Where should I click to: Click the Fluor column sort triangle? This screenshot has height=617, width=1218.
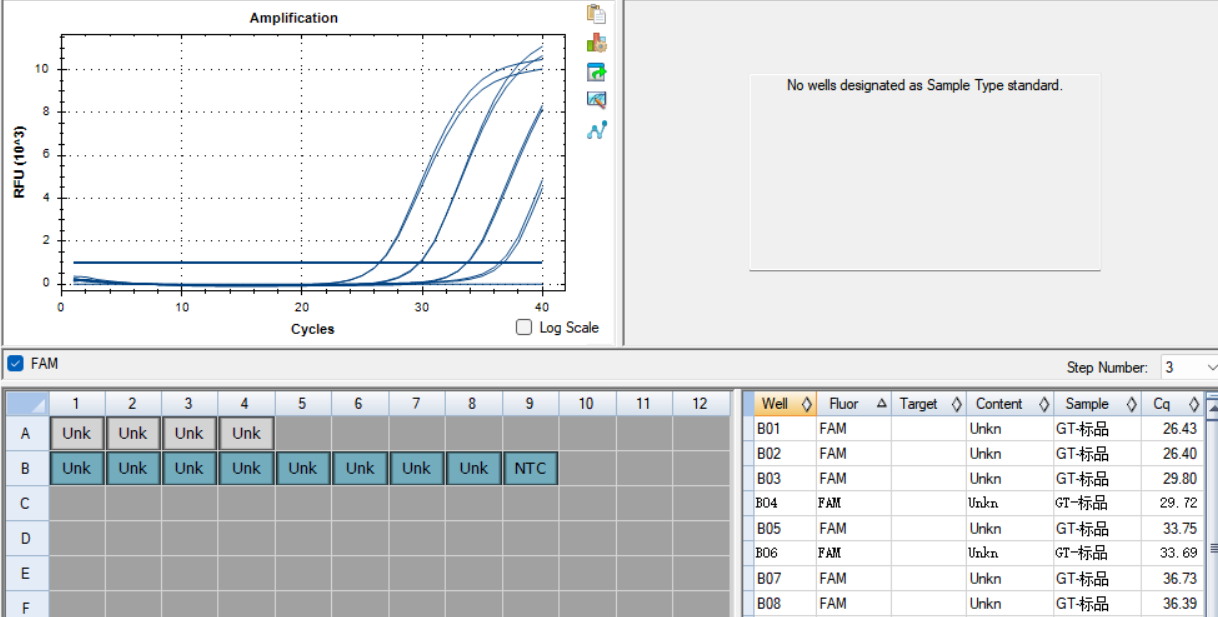click(x=881, y=404)
